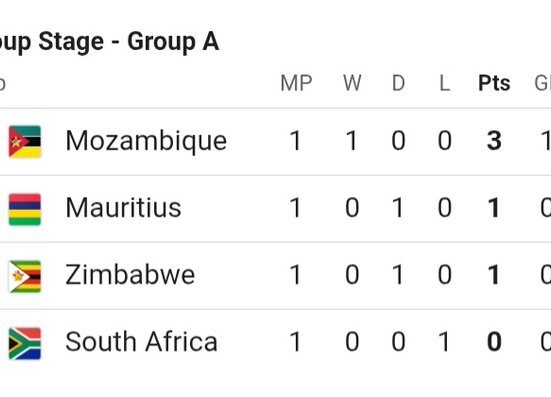Click the Pts column header

coord(494,83)
